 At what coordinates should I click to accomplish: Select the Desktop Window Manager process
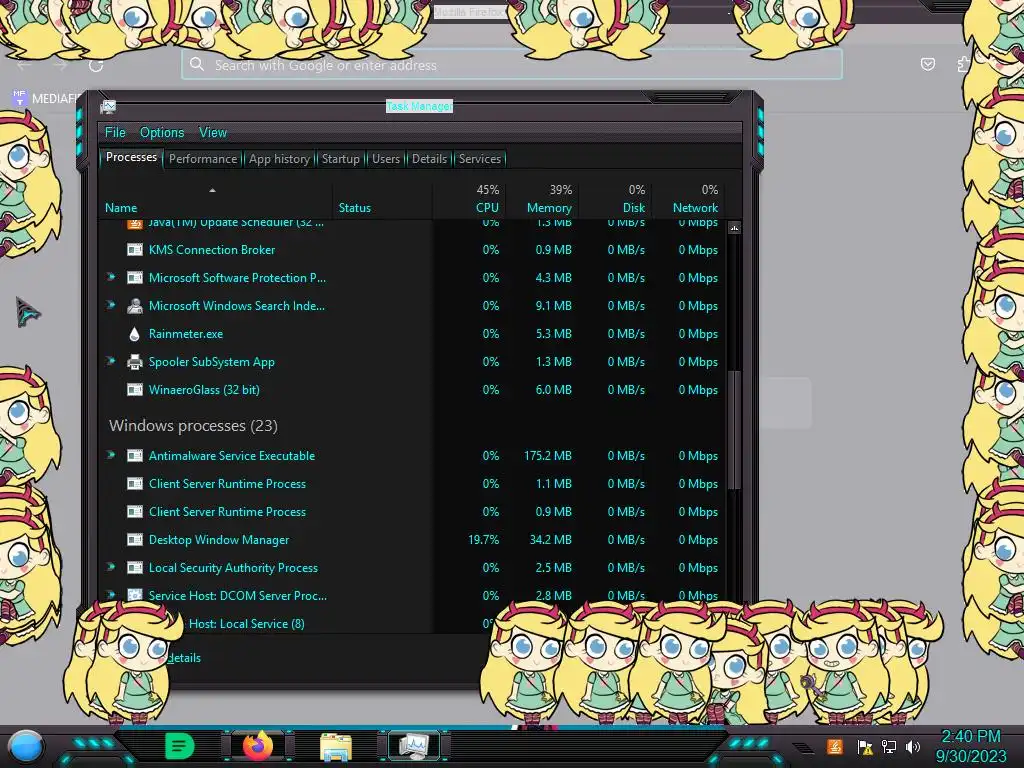coord(219,540)
